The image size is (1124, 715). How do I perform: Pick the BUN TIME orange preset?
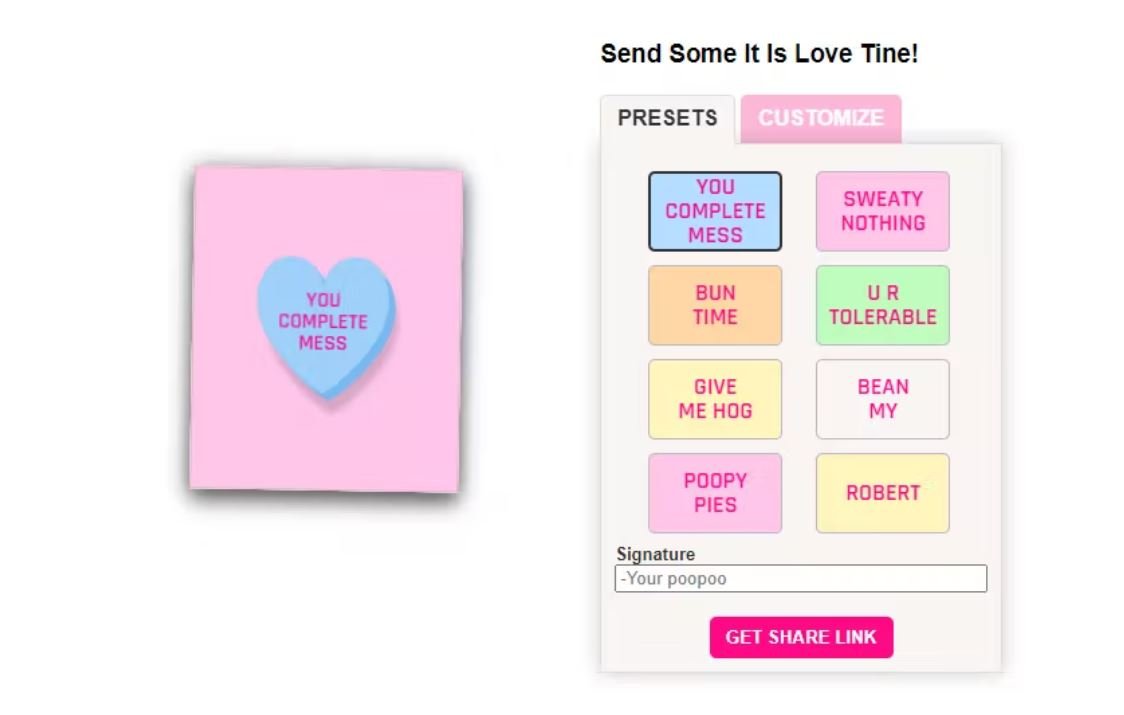pyautogui.click(x=715, y=305)
